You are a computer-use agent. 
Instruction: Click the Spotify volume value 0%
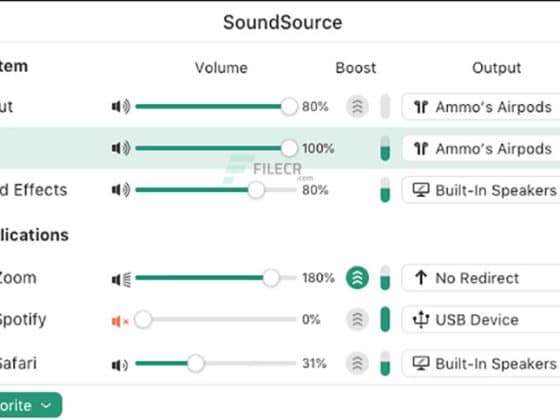pos(311,319)
